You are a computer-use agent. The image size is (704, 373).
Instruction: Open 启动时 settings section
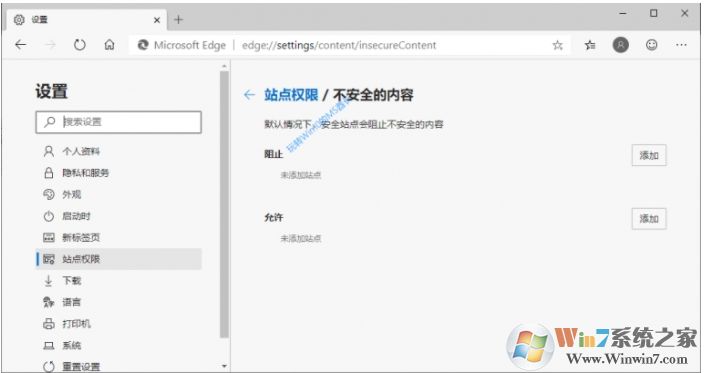[119, 216]
